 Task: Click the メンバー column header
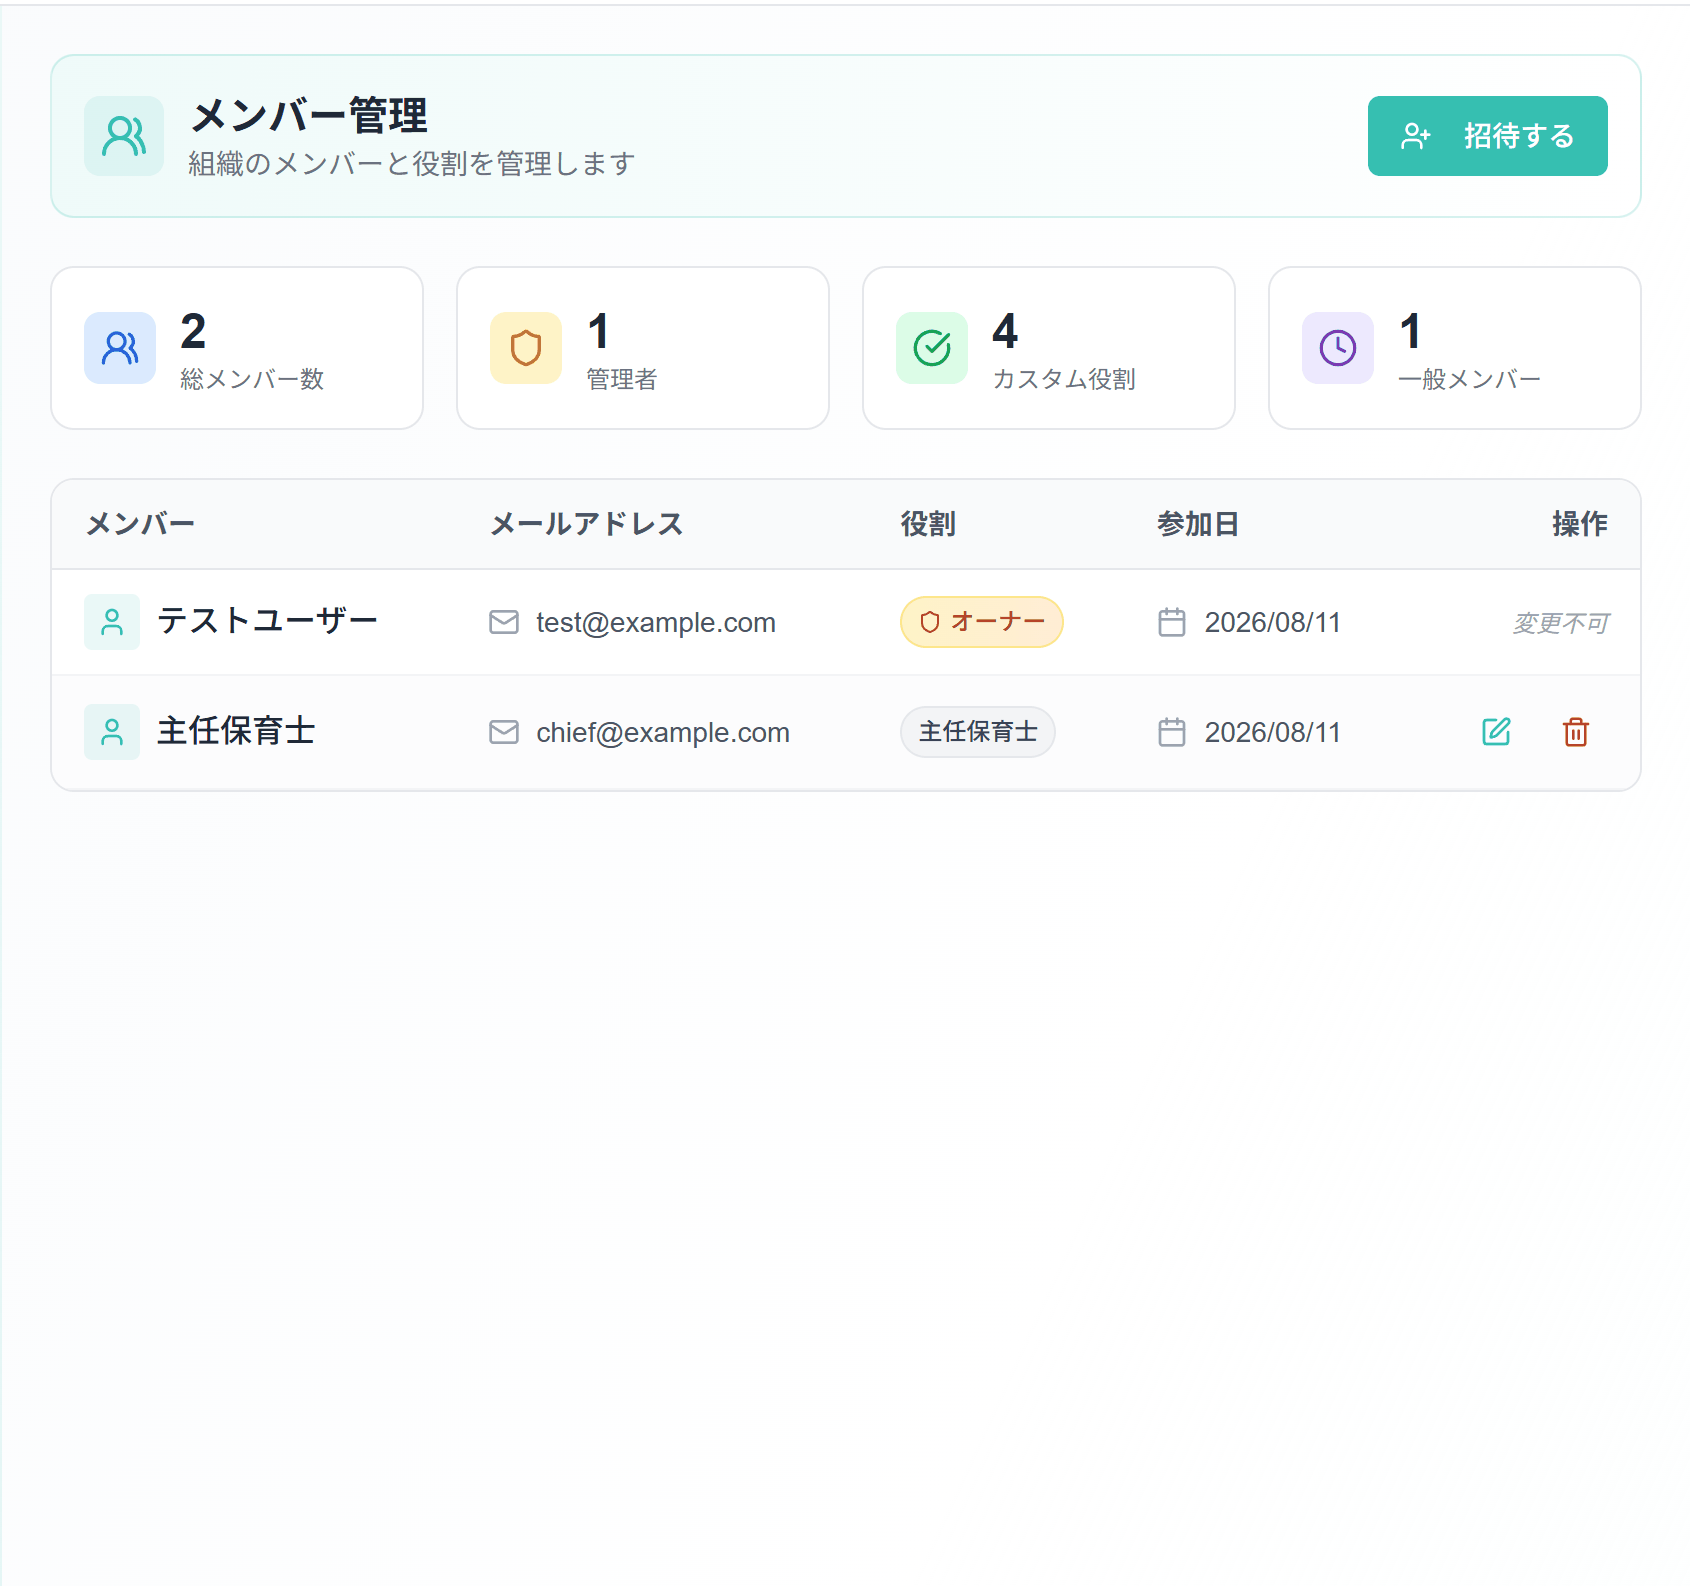click(x=140, y=524)
